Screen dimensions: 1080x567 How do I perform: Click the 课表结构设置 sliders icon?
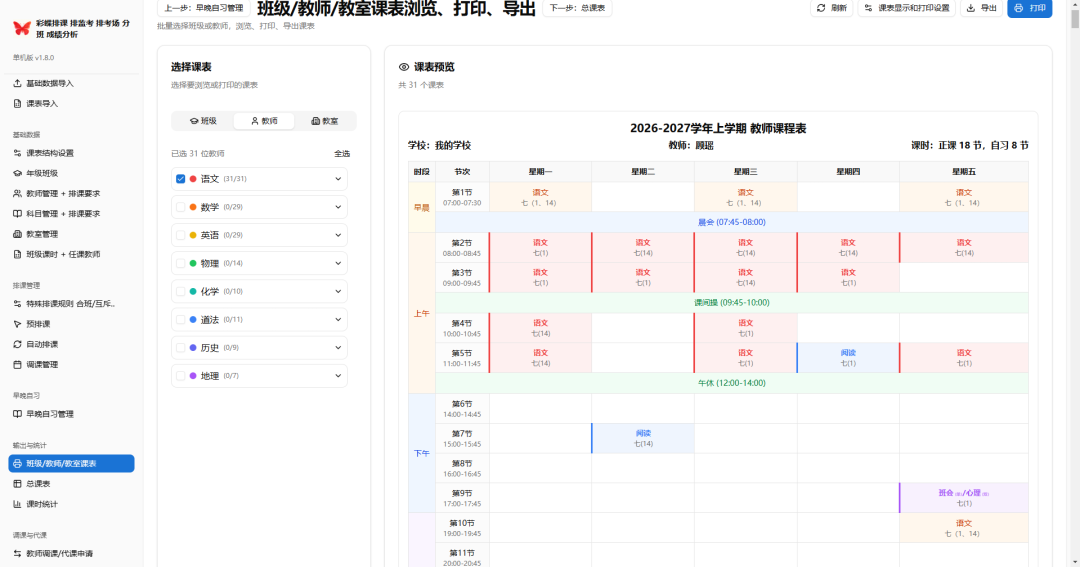pyautogui.click(x=17, y=153)
